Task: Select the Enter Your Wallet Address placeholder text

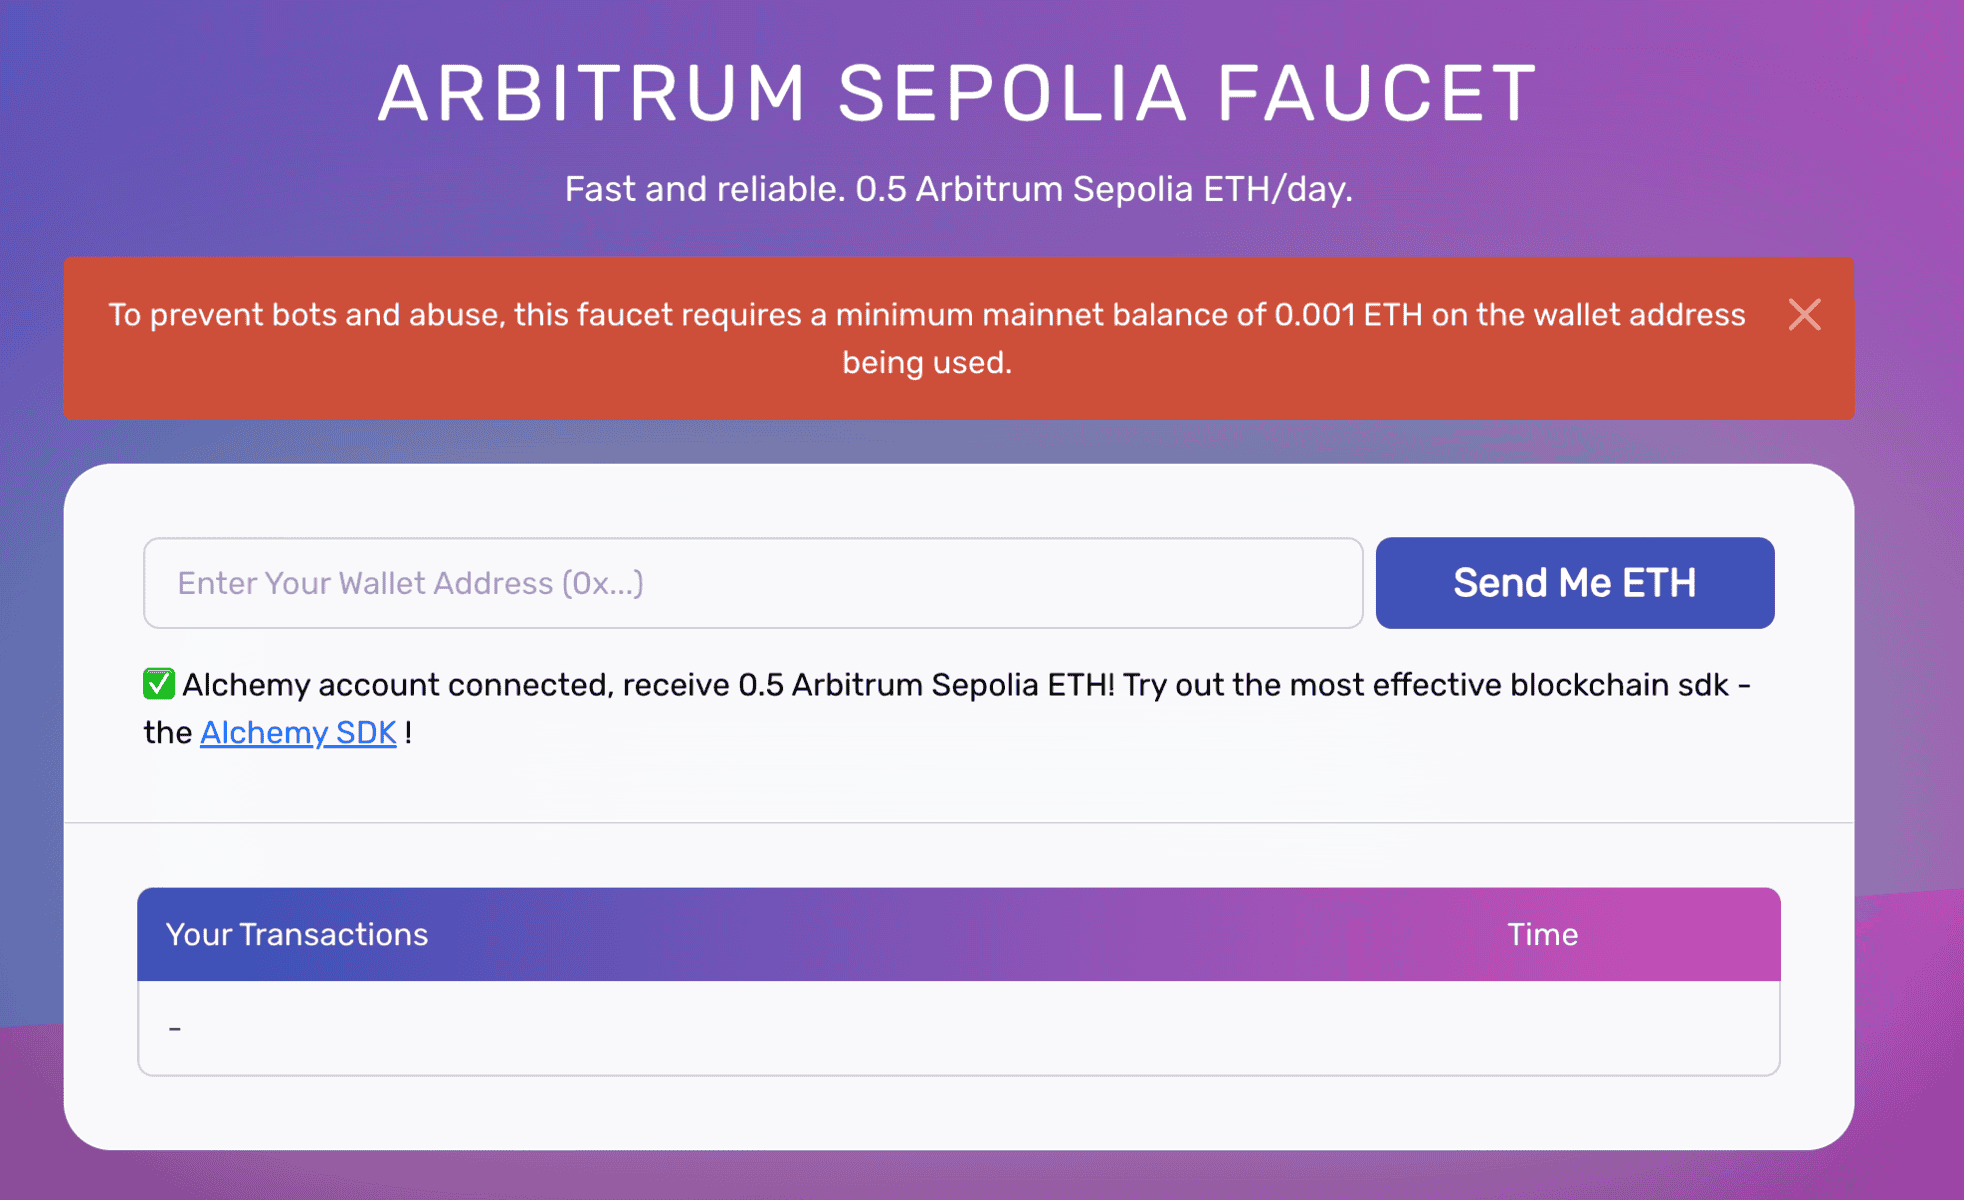Action: click(410, 583)
